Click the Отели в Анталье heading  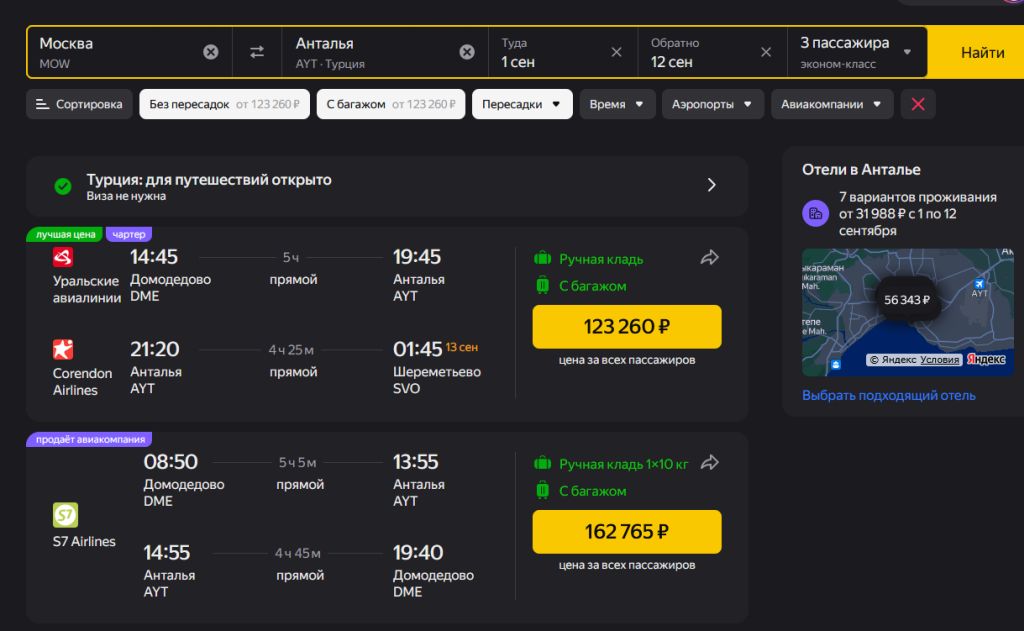[x=861, y=170]
